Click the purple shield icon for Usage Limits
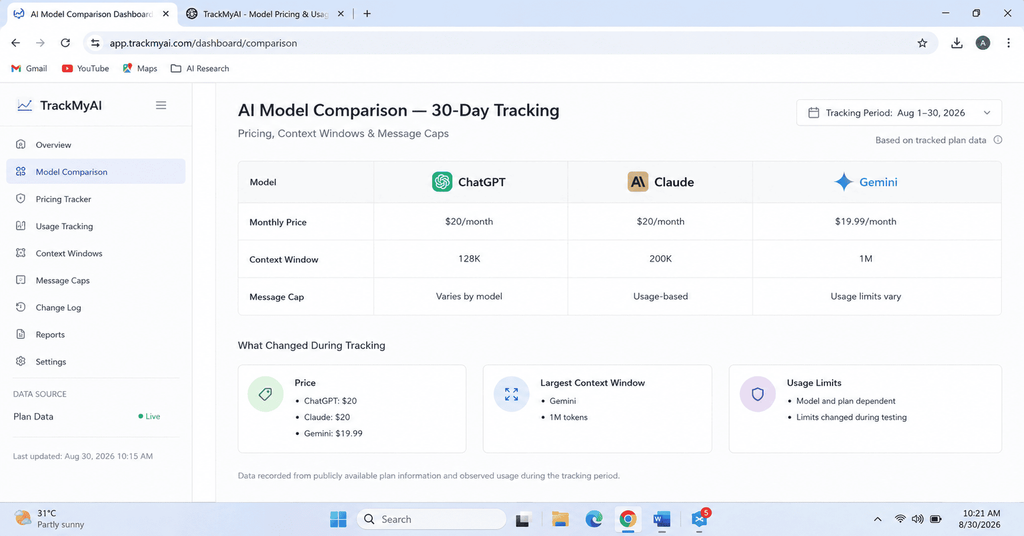Viewport: 1024px width, 536px height. (758, 394)
